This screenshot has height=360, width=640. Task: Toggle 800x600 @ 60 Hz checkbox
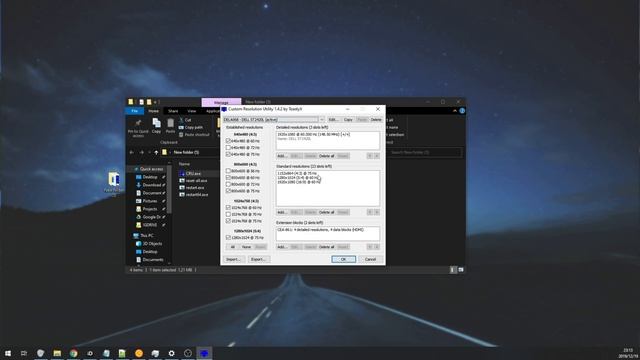[x=228, y=178]
